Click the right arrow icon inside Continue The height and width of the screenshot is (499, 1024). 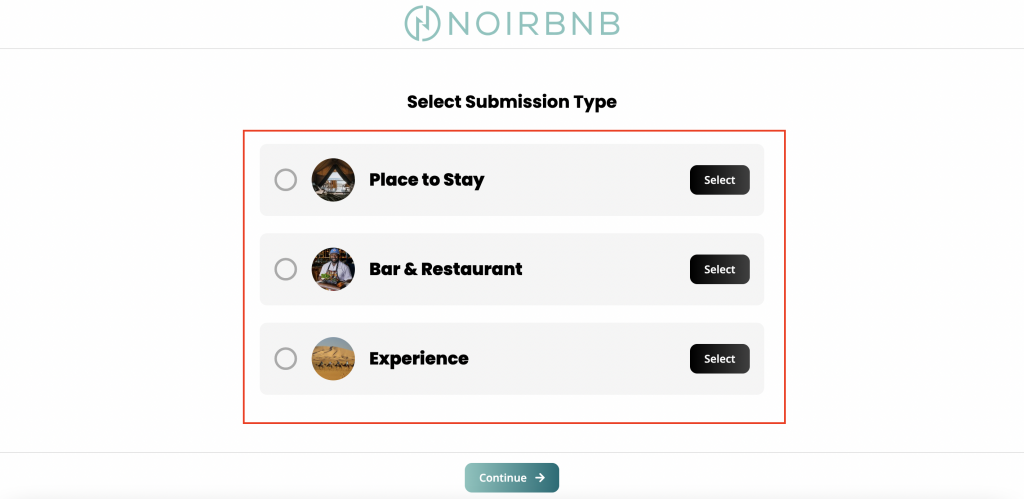point(540,477)
